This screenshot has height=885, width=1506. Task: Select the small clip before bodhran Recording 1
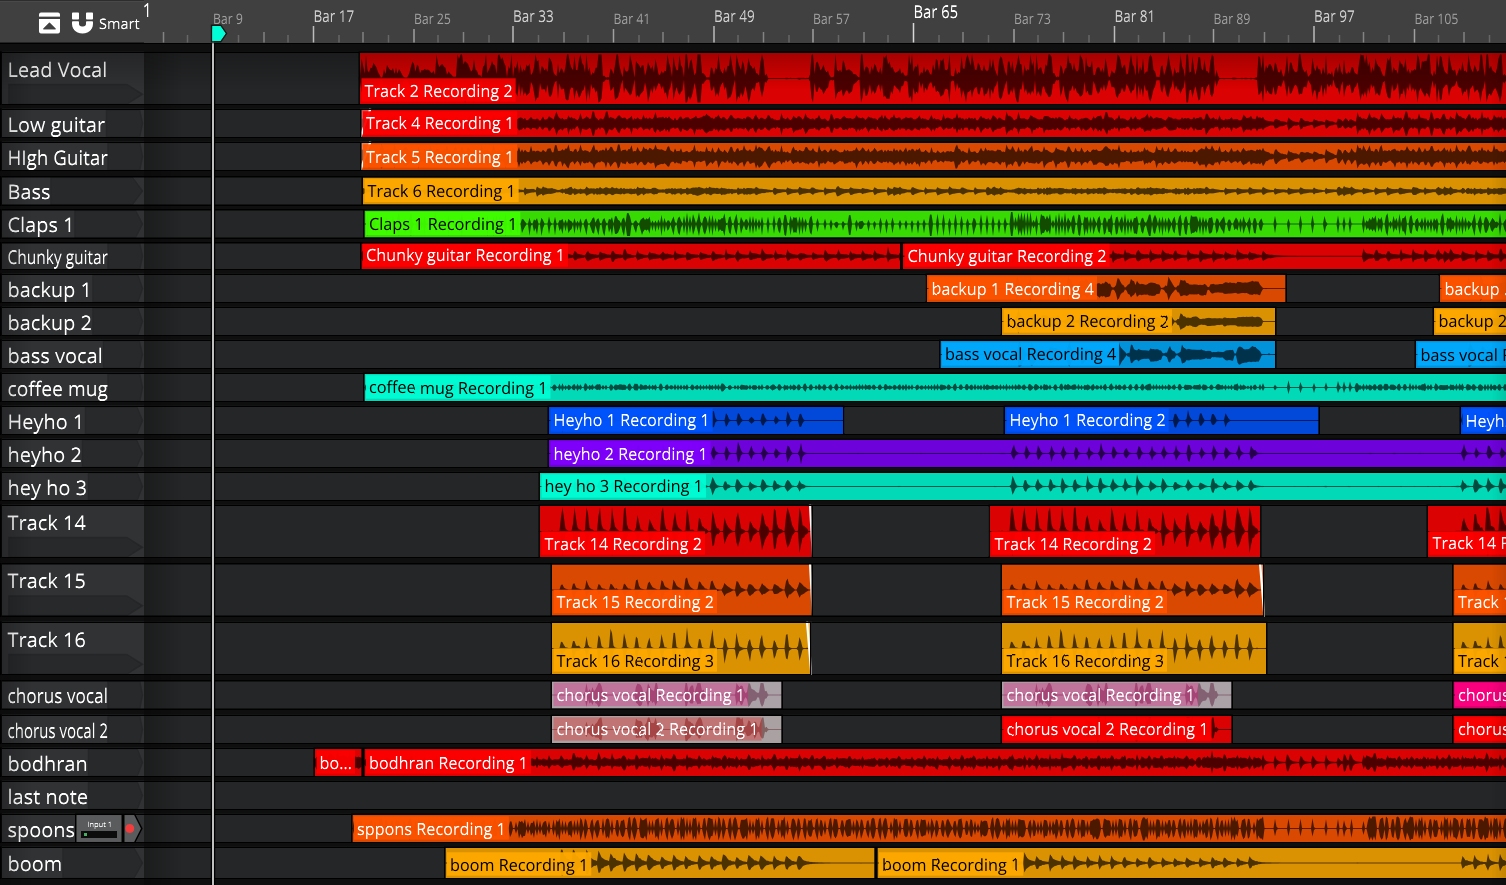pyautogui.click(x=337, y=763)
